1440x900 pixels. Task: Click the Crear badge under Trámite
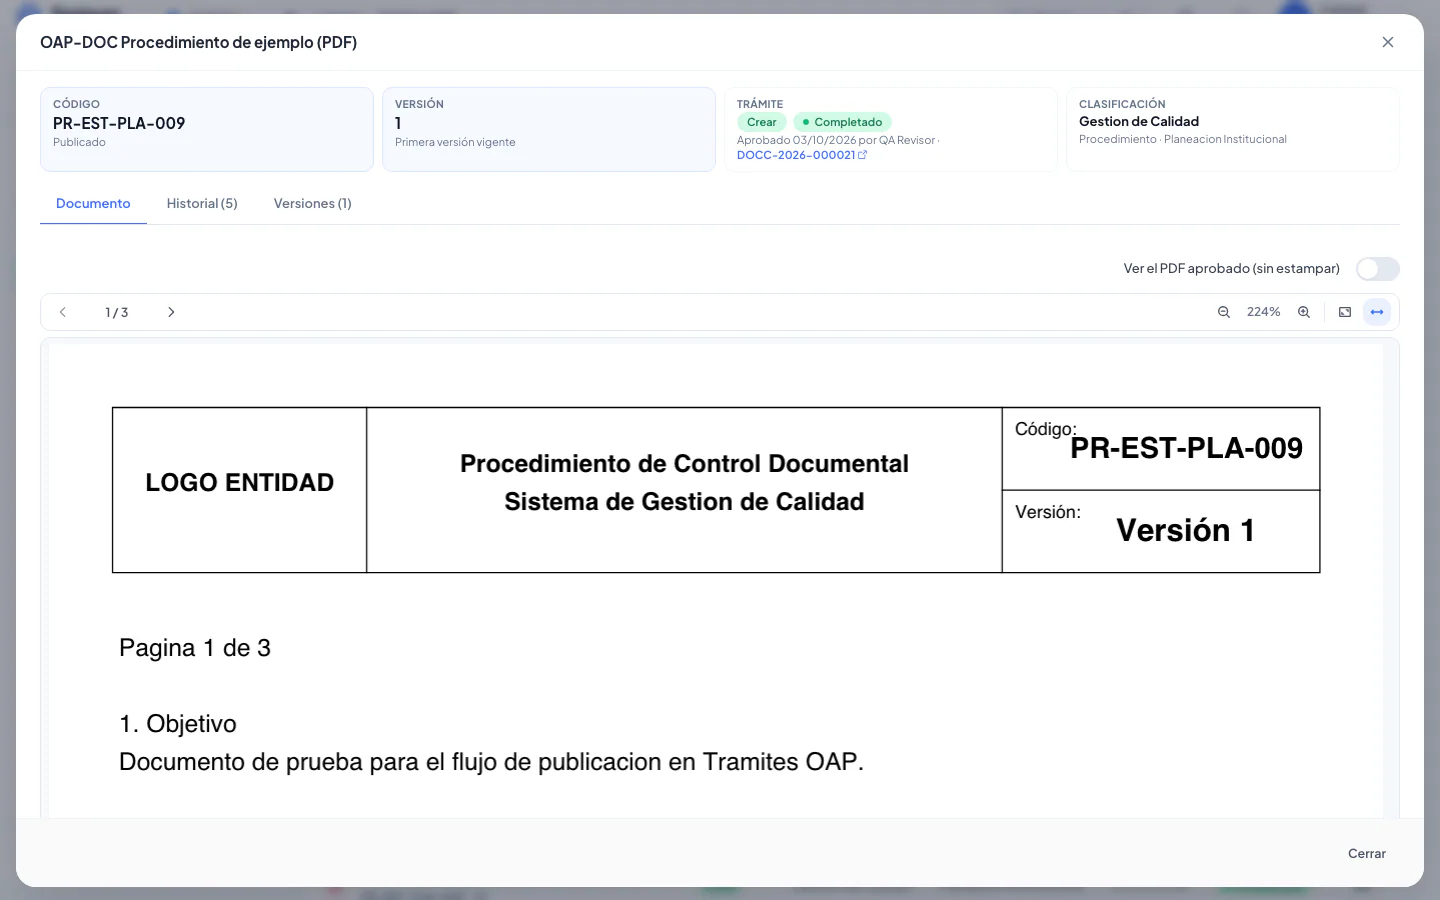[761, 122]
